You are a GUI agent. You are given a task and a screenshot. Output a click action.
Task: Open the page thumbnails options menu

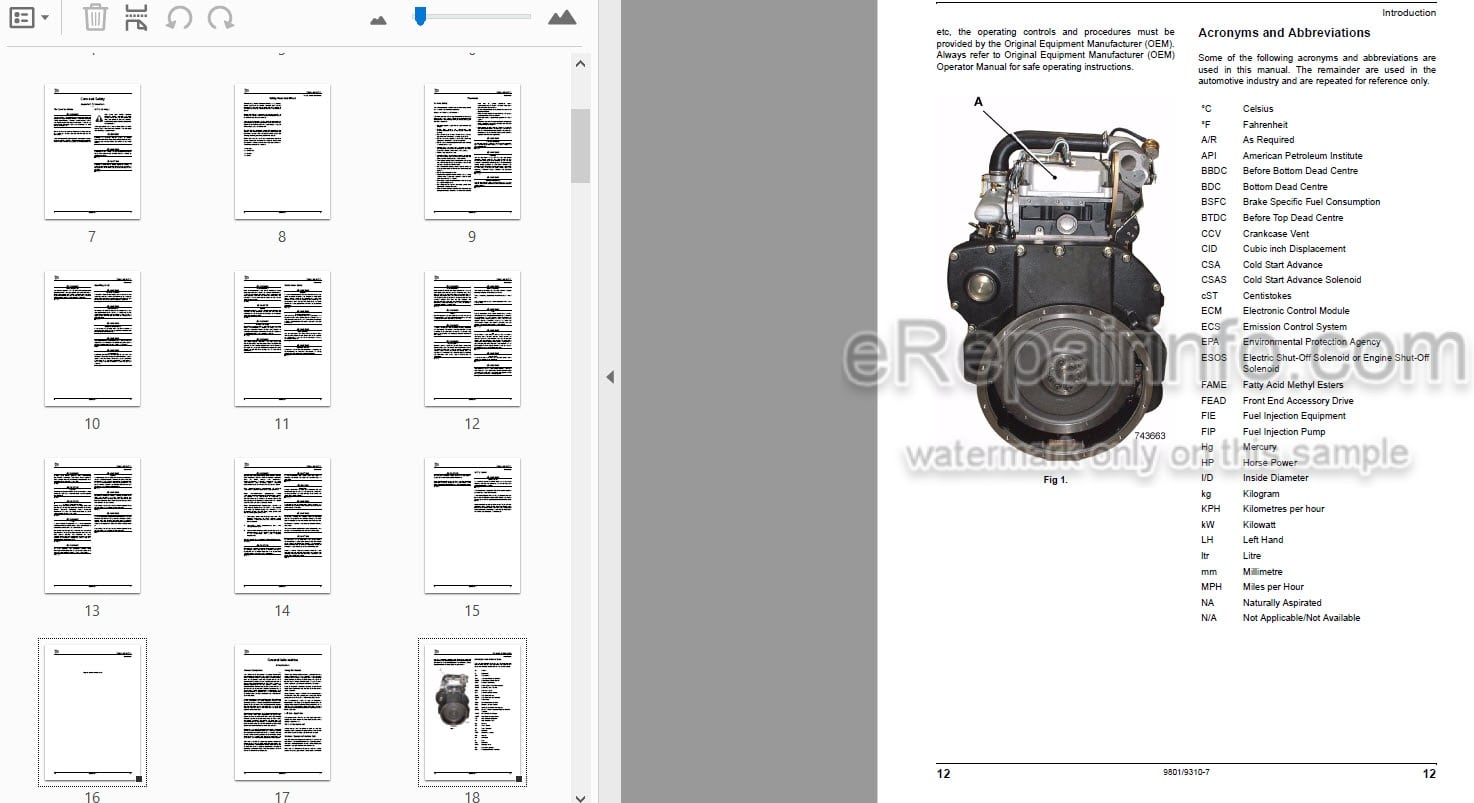tap(28, 17)
